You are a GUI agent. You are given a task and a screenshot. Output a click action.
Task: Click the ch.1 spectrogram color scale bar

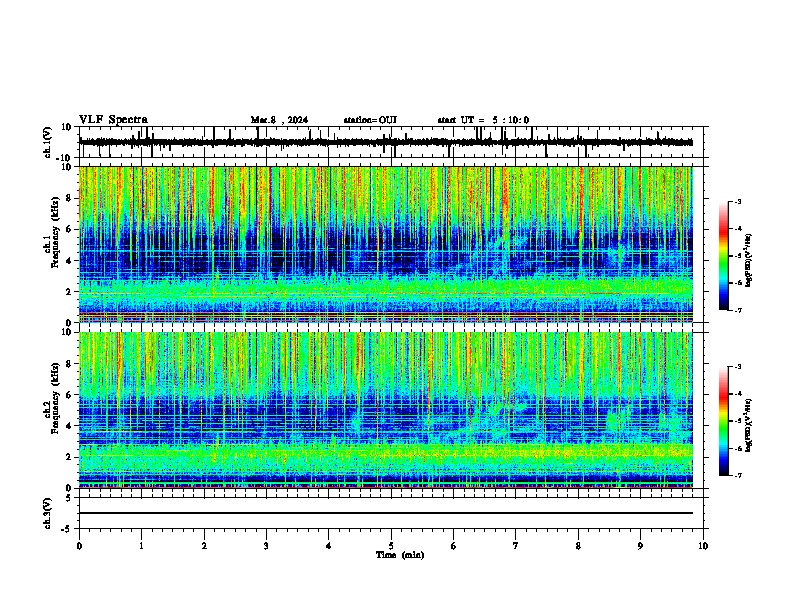724,256
